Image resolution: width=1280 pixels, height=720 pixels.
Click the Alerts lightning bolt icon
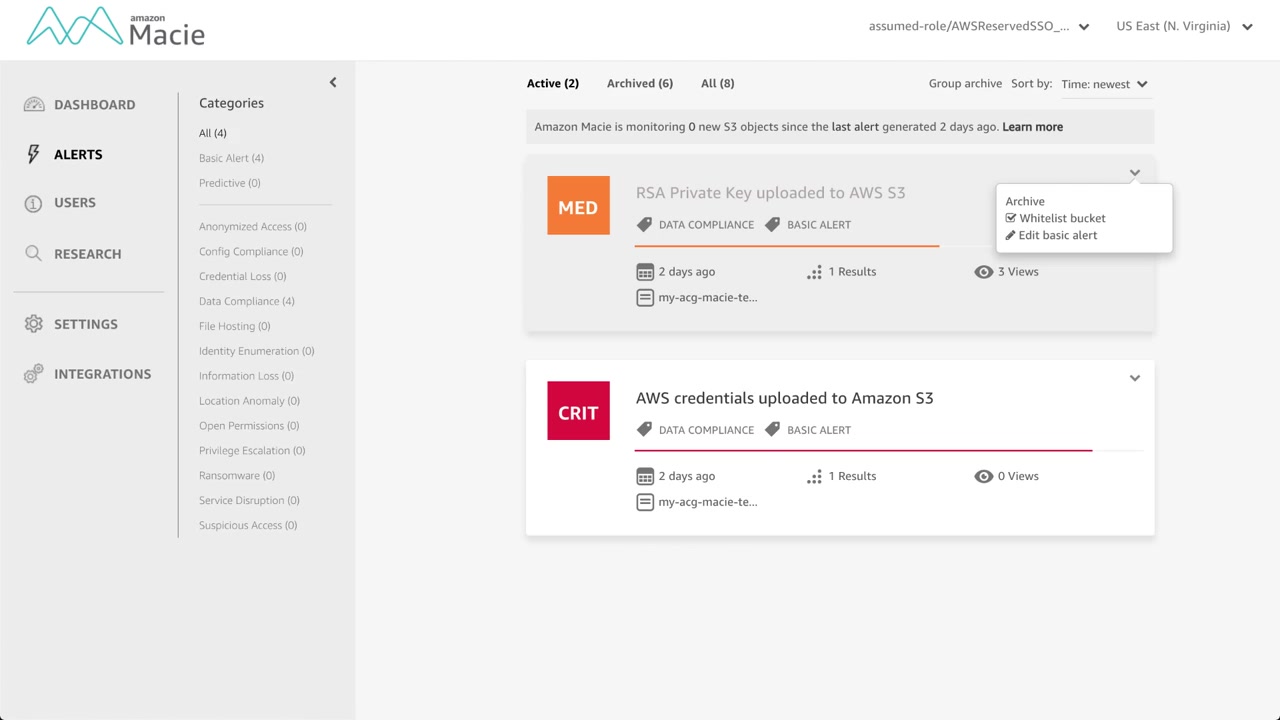(x=34, y=154)
